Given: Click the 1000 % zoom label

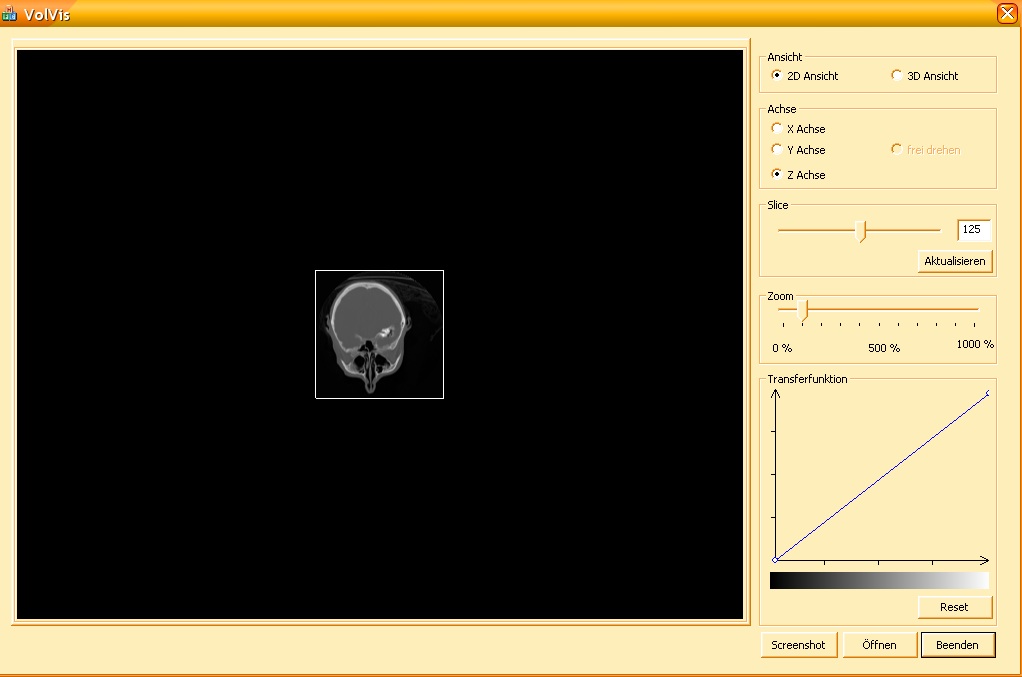Looking at the screenshot, I should tap(975, 344).
